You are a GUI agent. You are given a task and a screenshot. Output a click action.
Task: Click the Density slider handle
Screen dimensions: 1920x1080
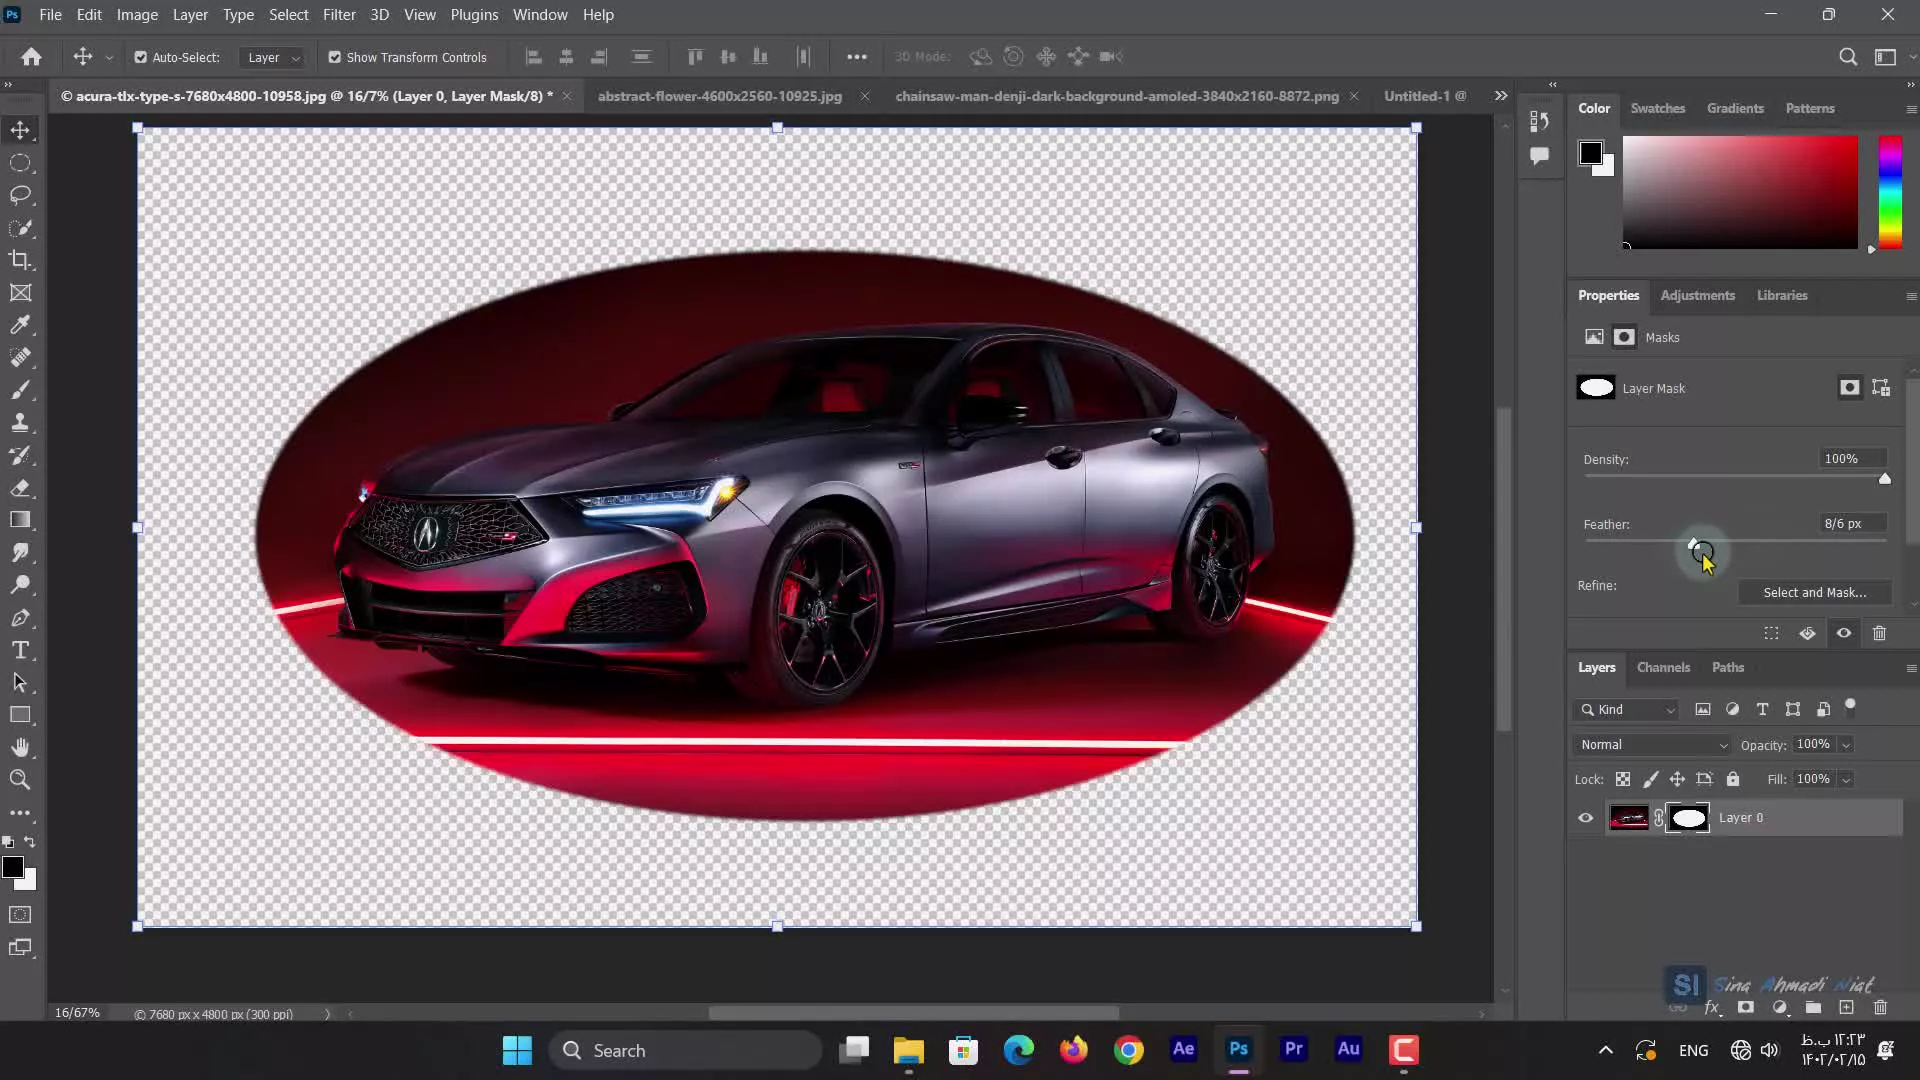click(x=1885, y=479)
